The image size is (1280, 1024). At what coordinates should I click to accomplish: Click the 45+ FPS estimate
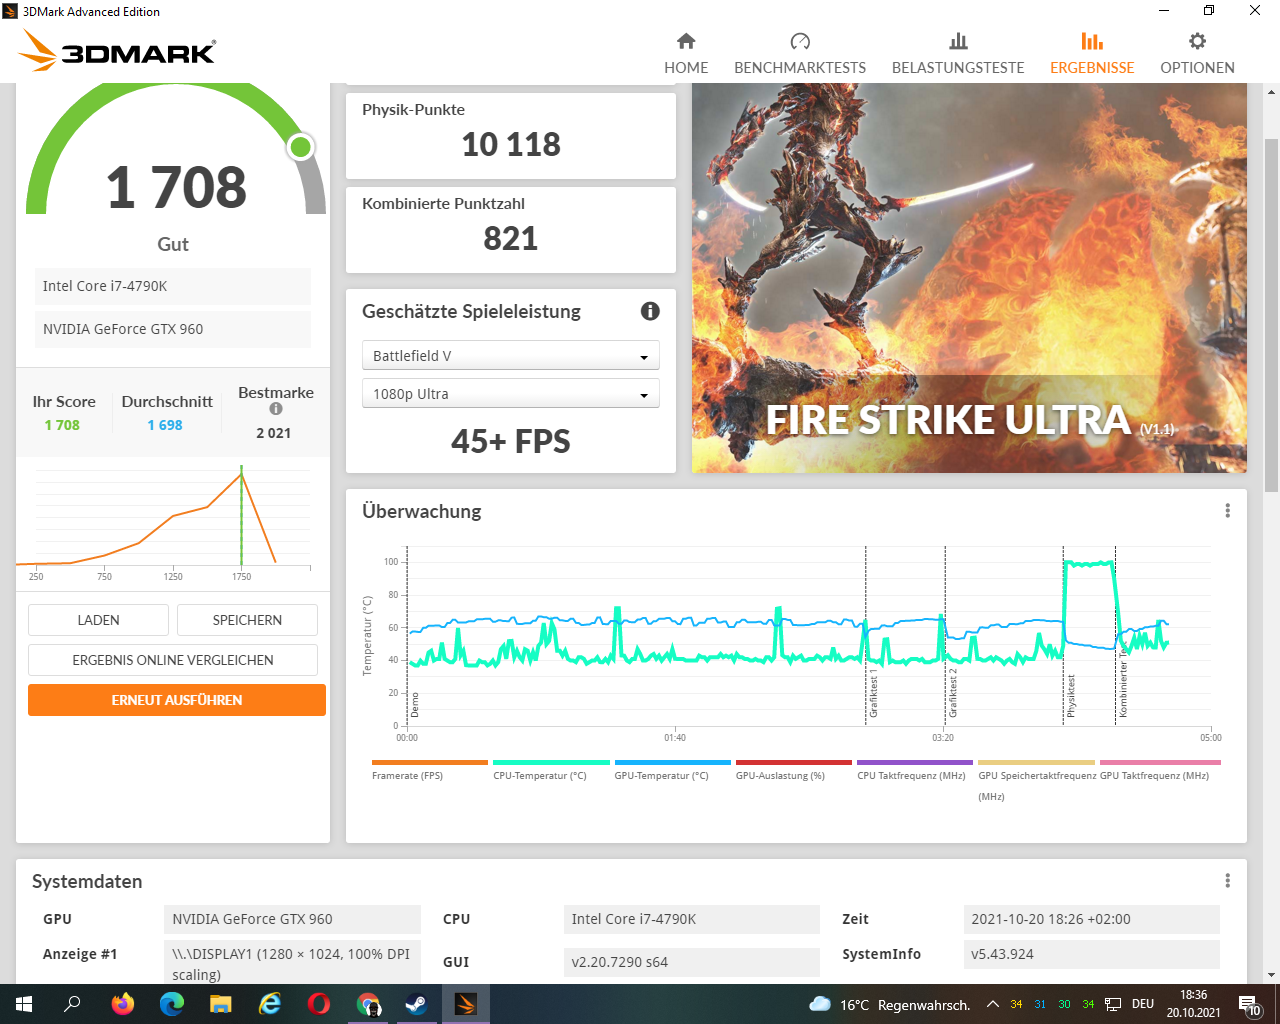coord(511,441)
